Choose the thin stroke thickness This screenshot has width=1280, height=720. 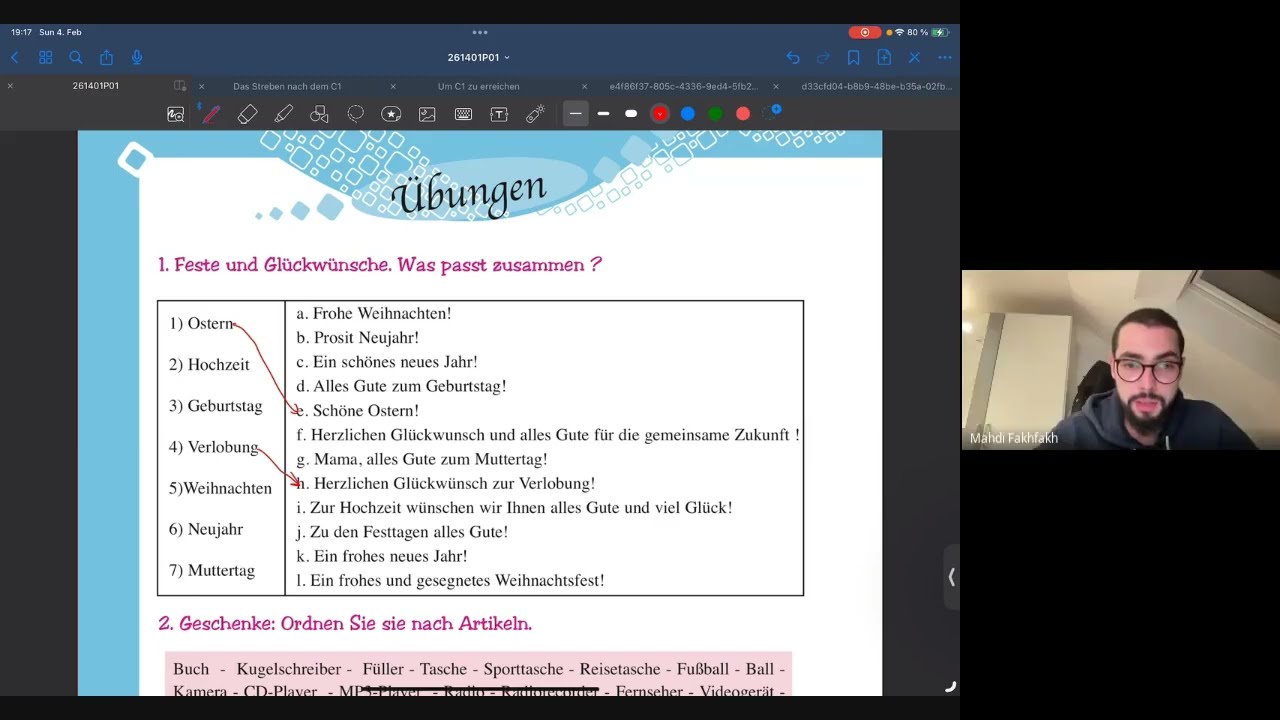click(576, 114)
